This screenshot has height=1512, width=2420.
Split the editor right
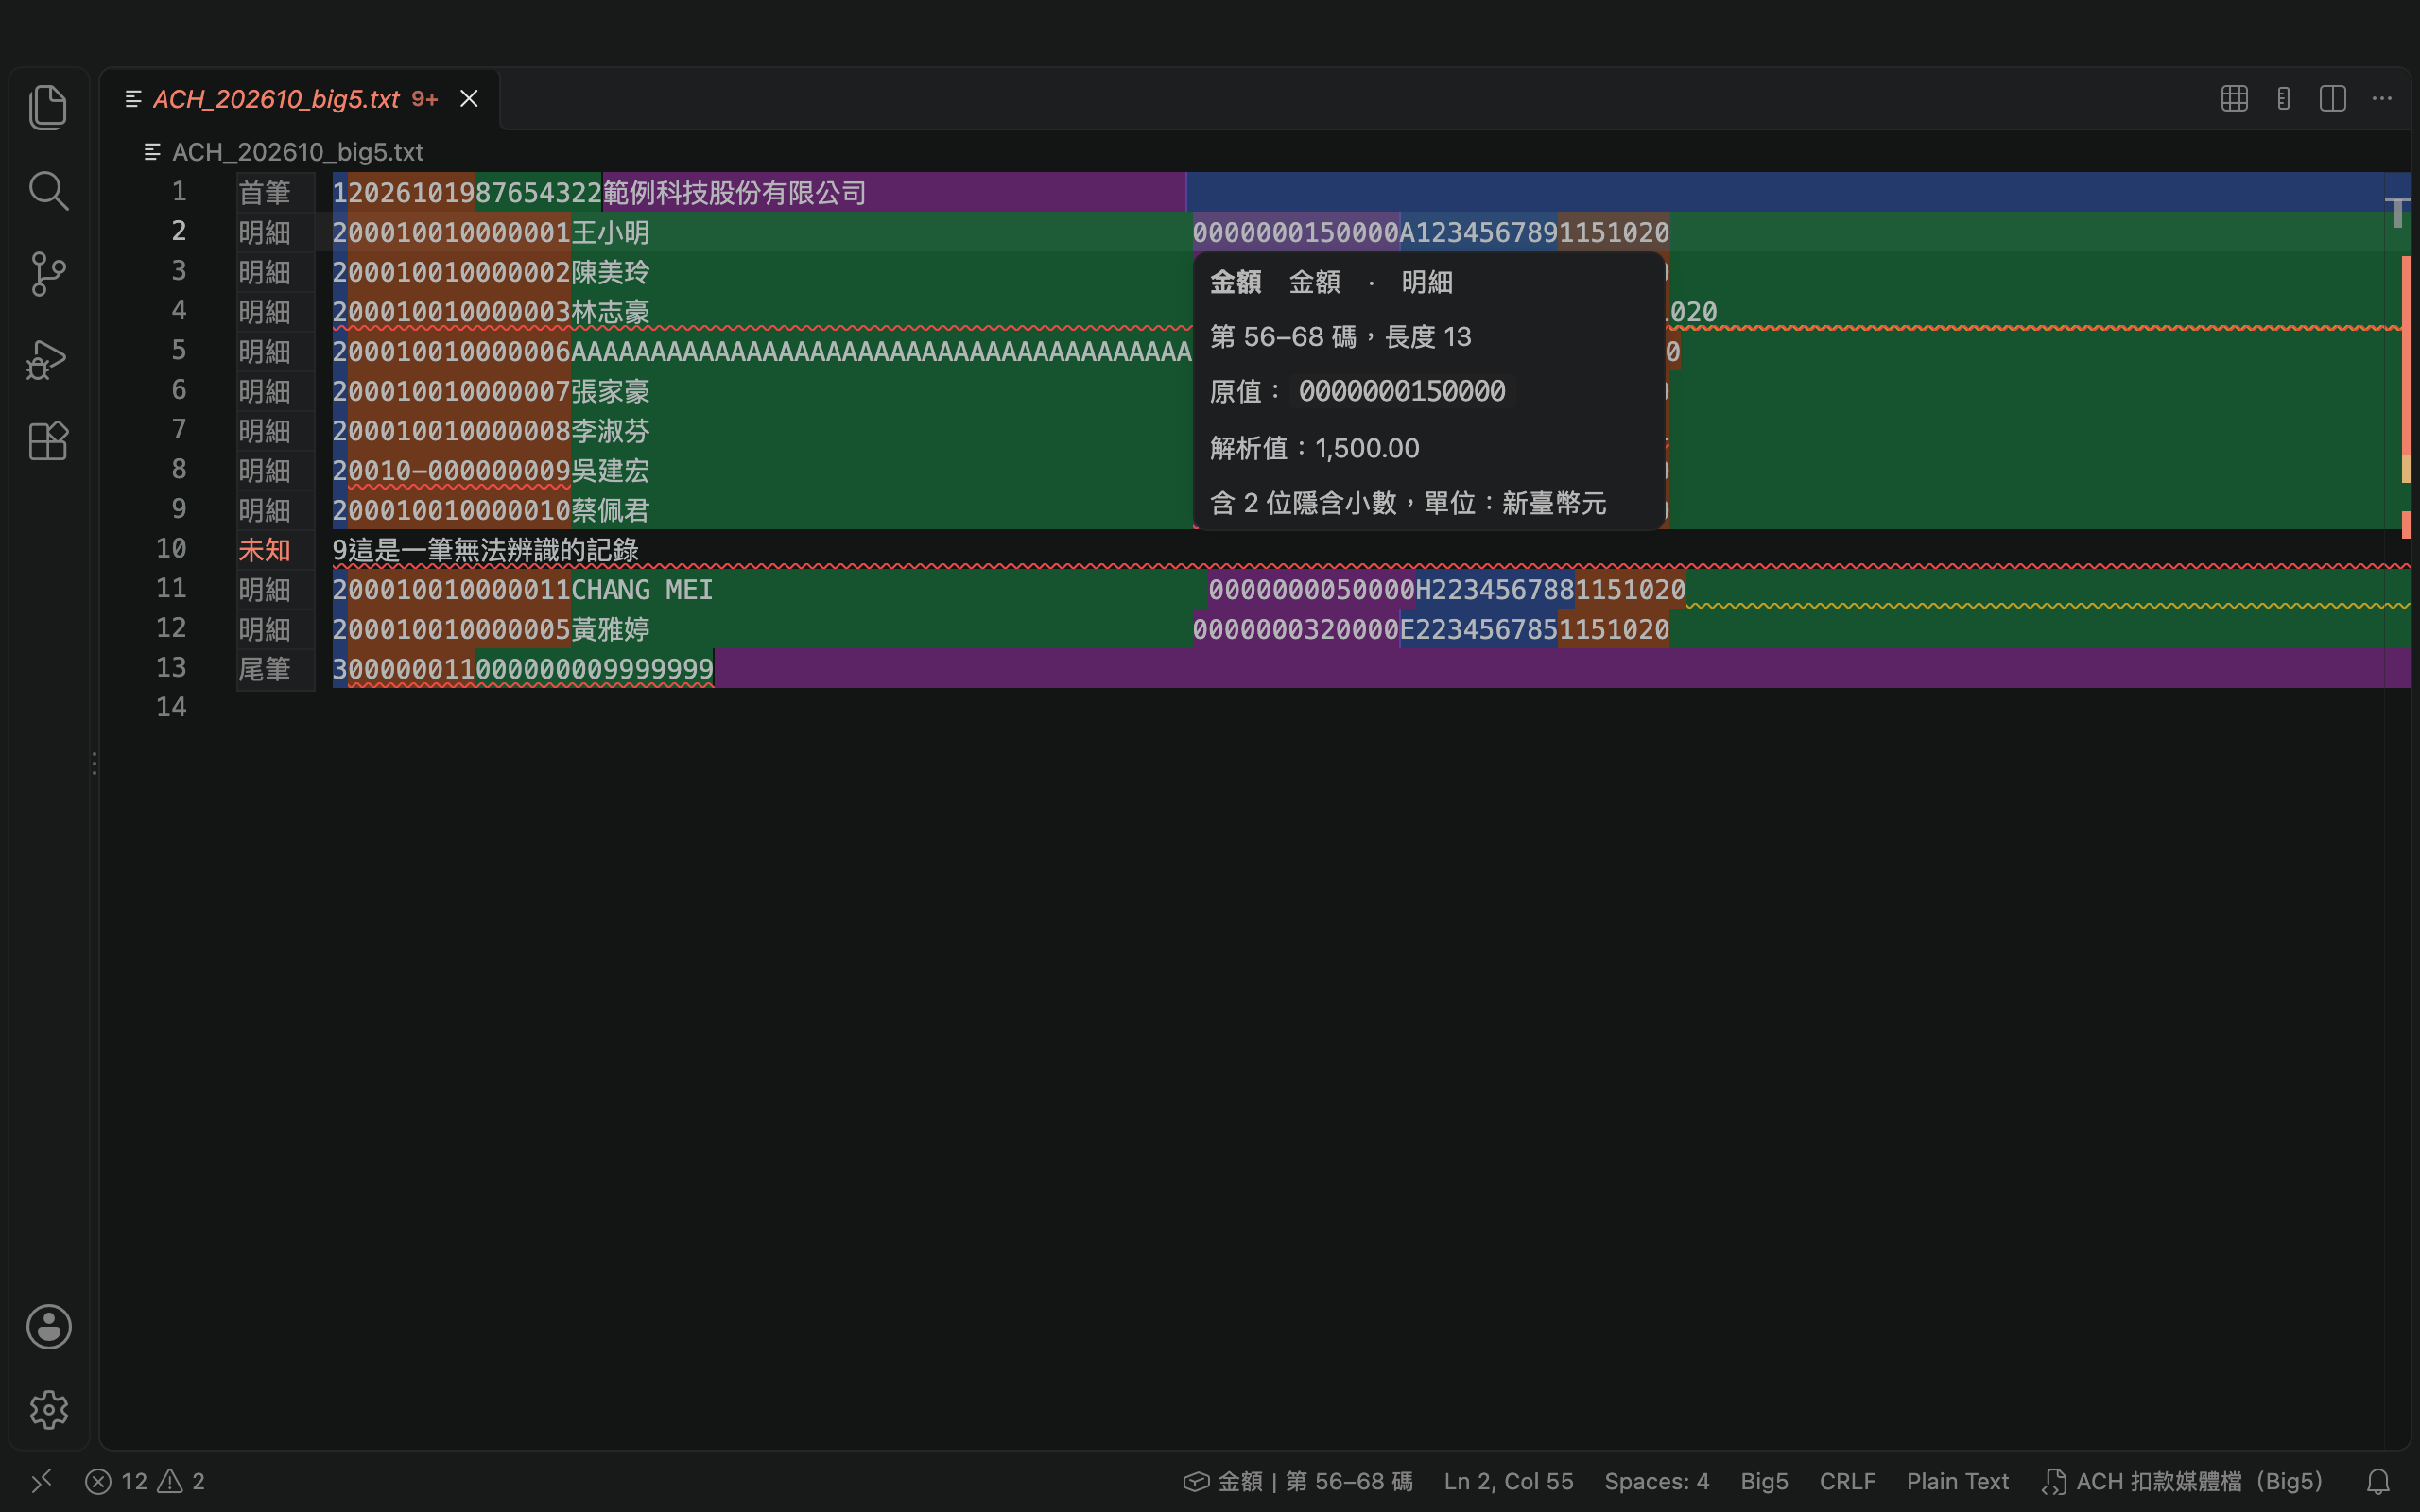tap(2332, 98)
